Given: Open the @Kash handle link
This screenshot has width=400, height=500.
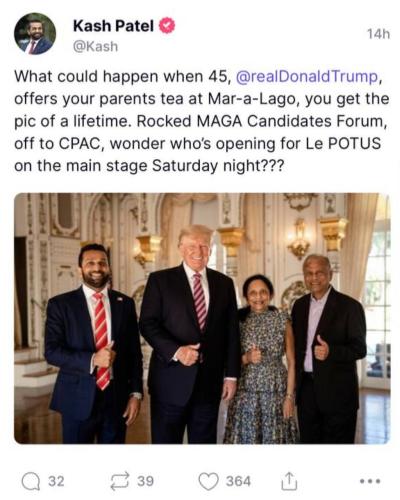Looking at the screenshot, I should (x=95, y=46).
